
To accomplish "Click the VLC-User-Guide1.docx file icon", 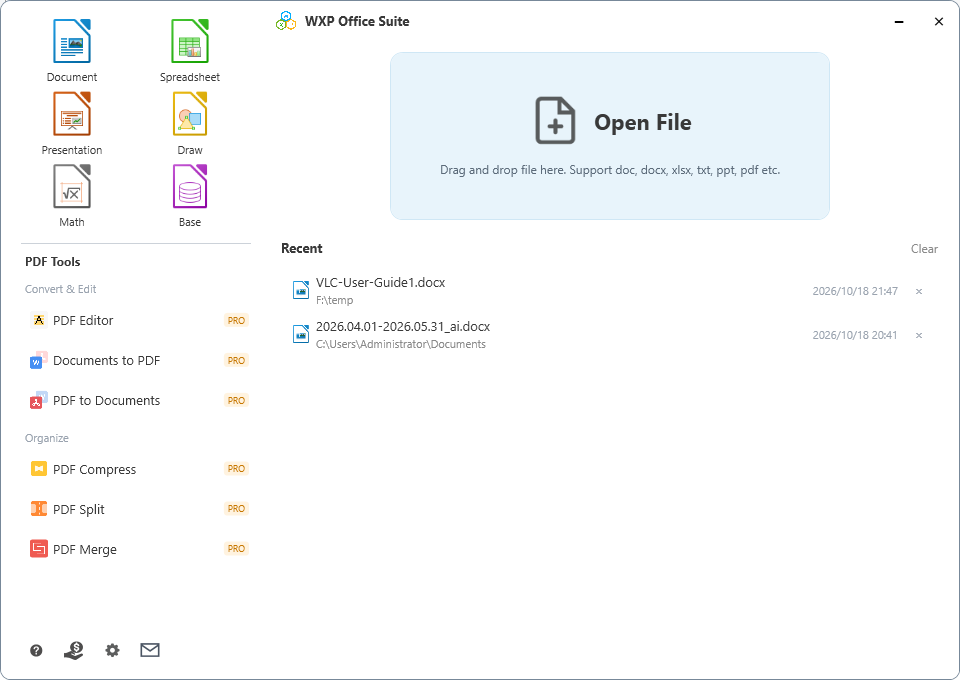I will pyautogui.click(x=301, y=290).
